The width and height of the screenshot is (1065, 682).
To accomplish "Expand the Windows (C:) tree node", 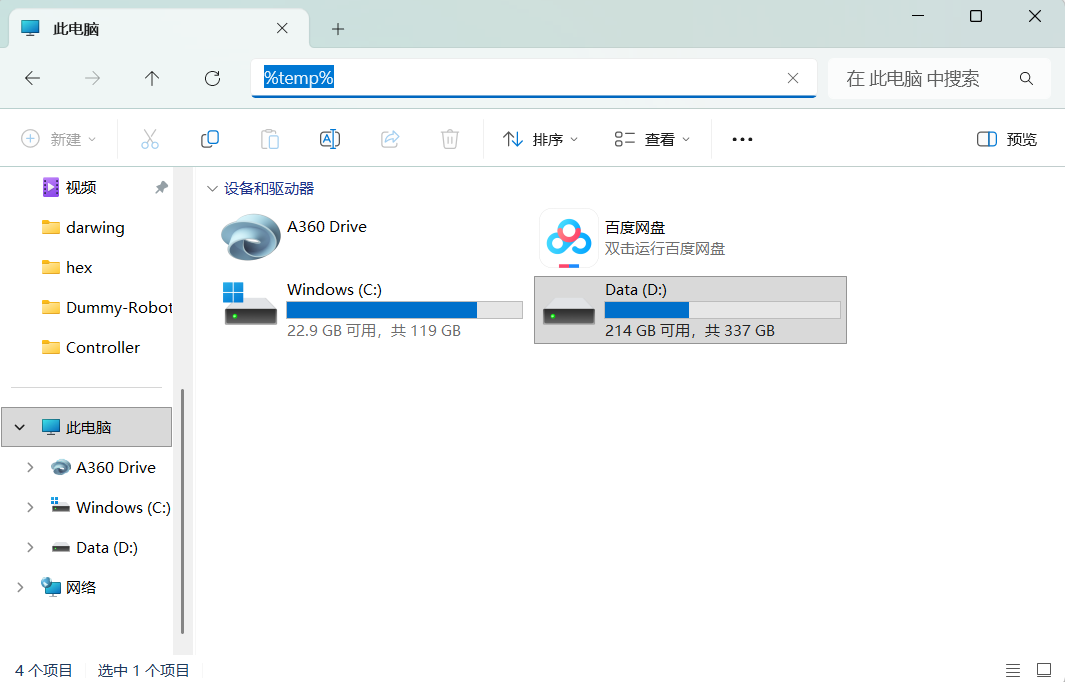I will [x=29, y=507].
